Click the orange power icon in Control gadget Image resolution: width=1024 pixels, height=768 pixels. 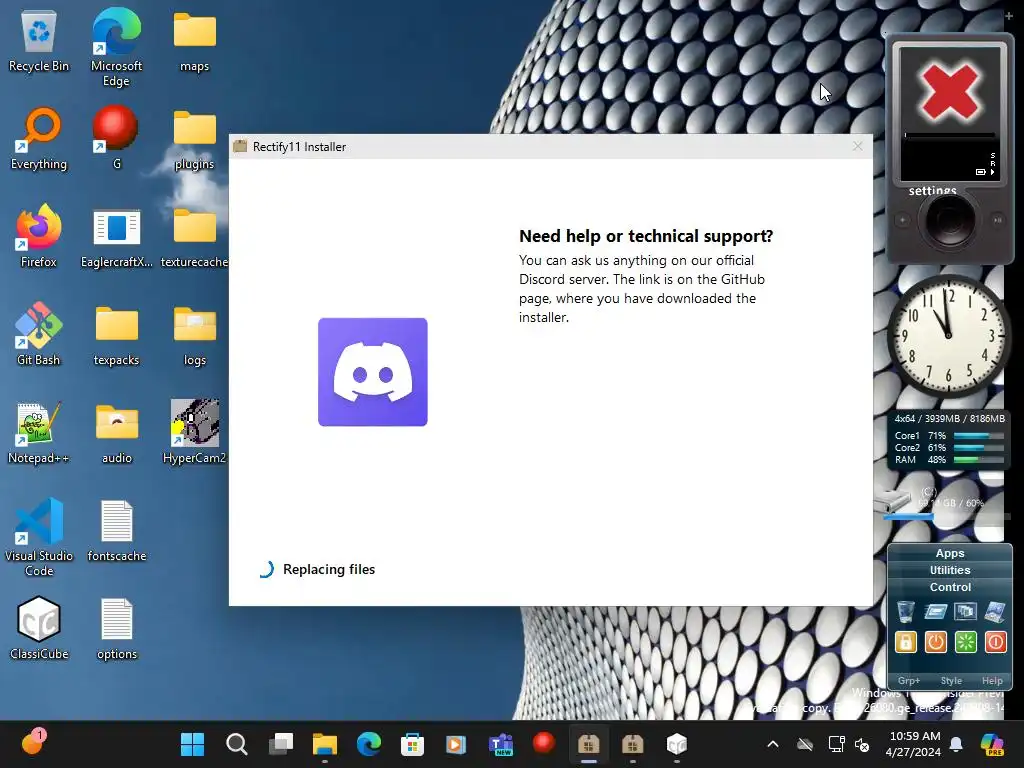[x=935, y=642]
